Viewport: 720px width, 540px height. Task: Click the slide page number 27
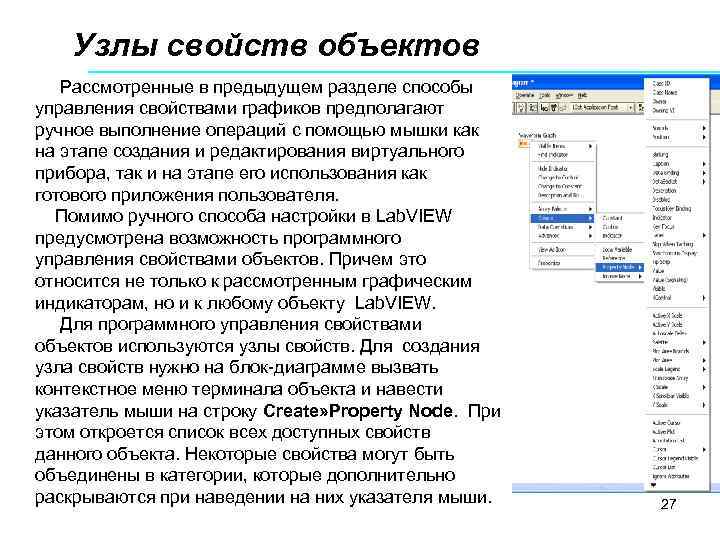(x=668, y=504)
